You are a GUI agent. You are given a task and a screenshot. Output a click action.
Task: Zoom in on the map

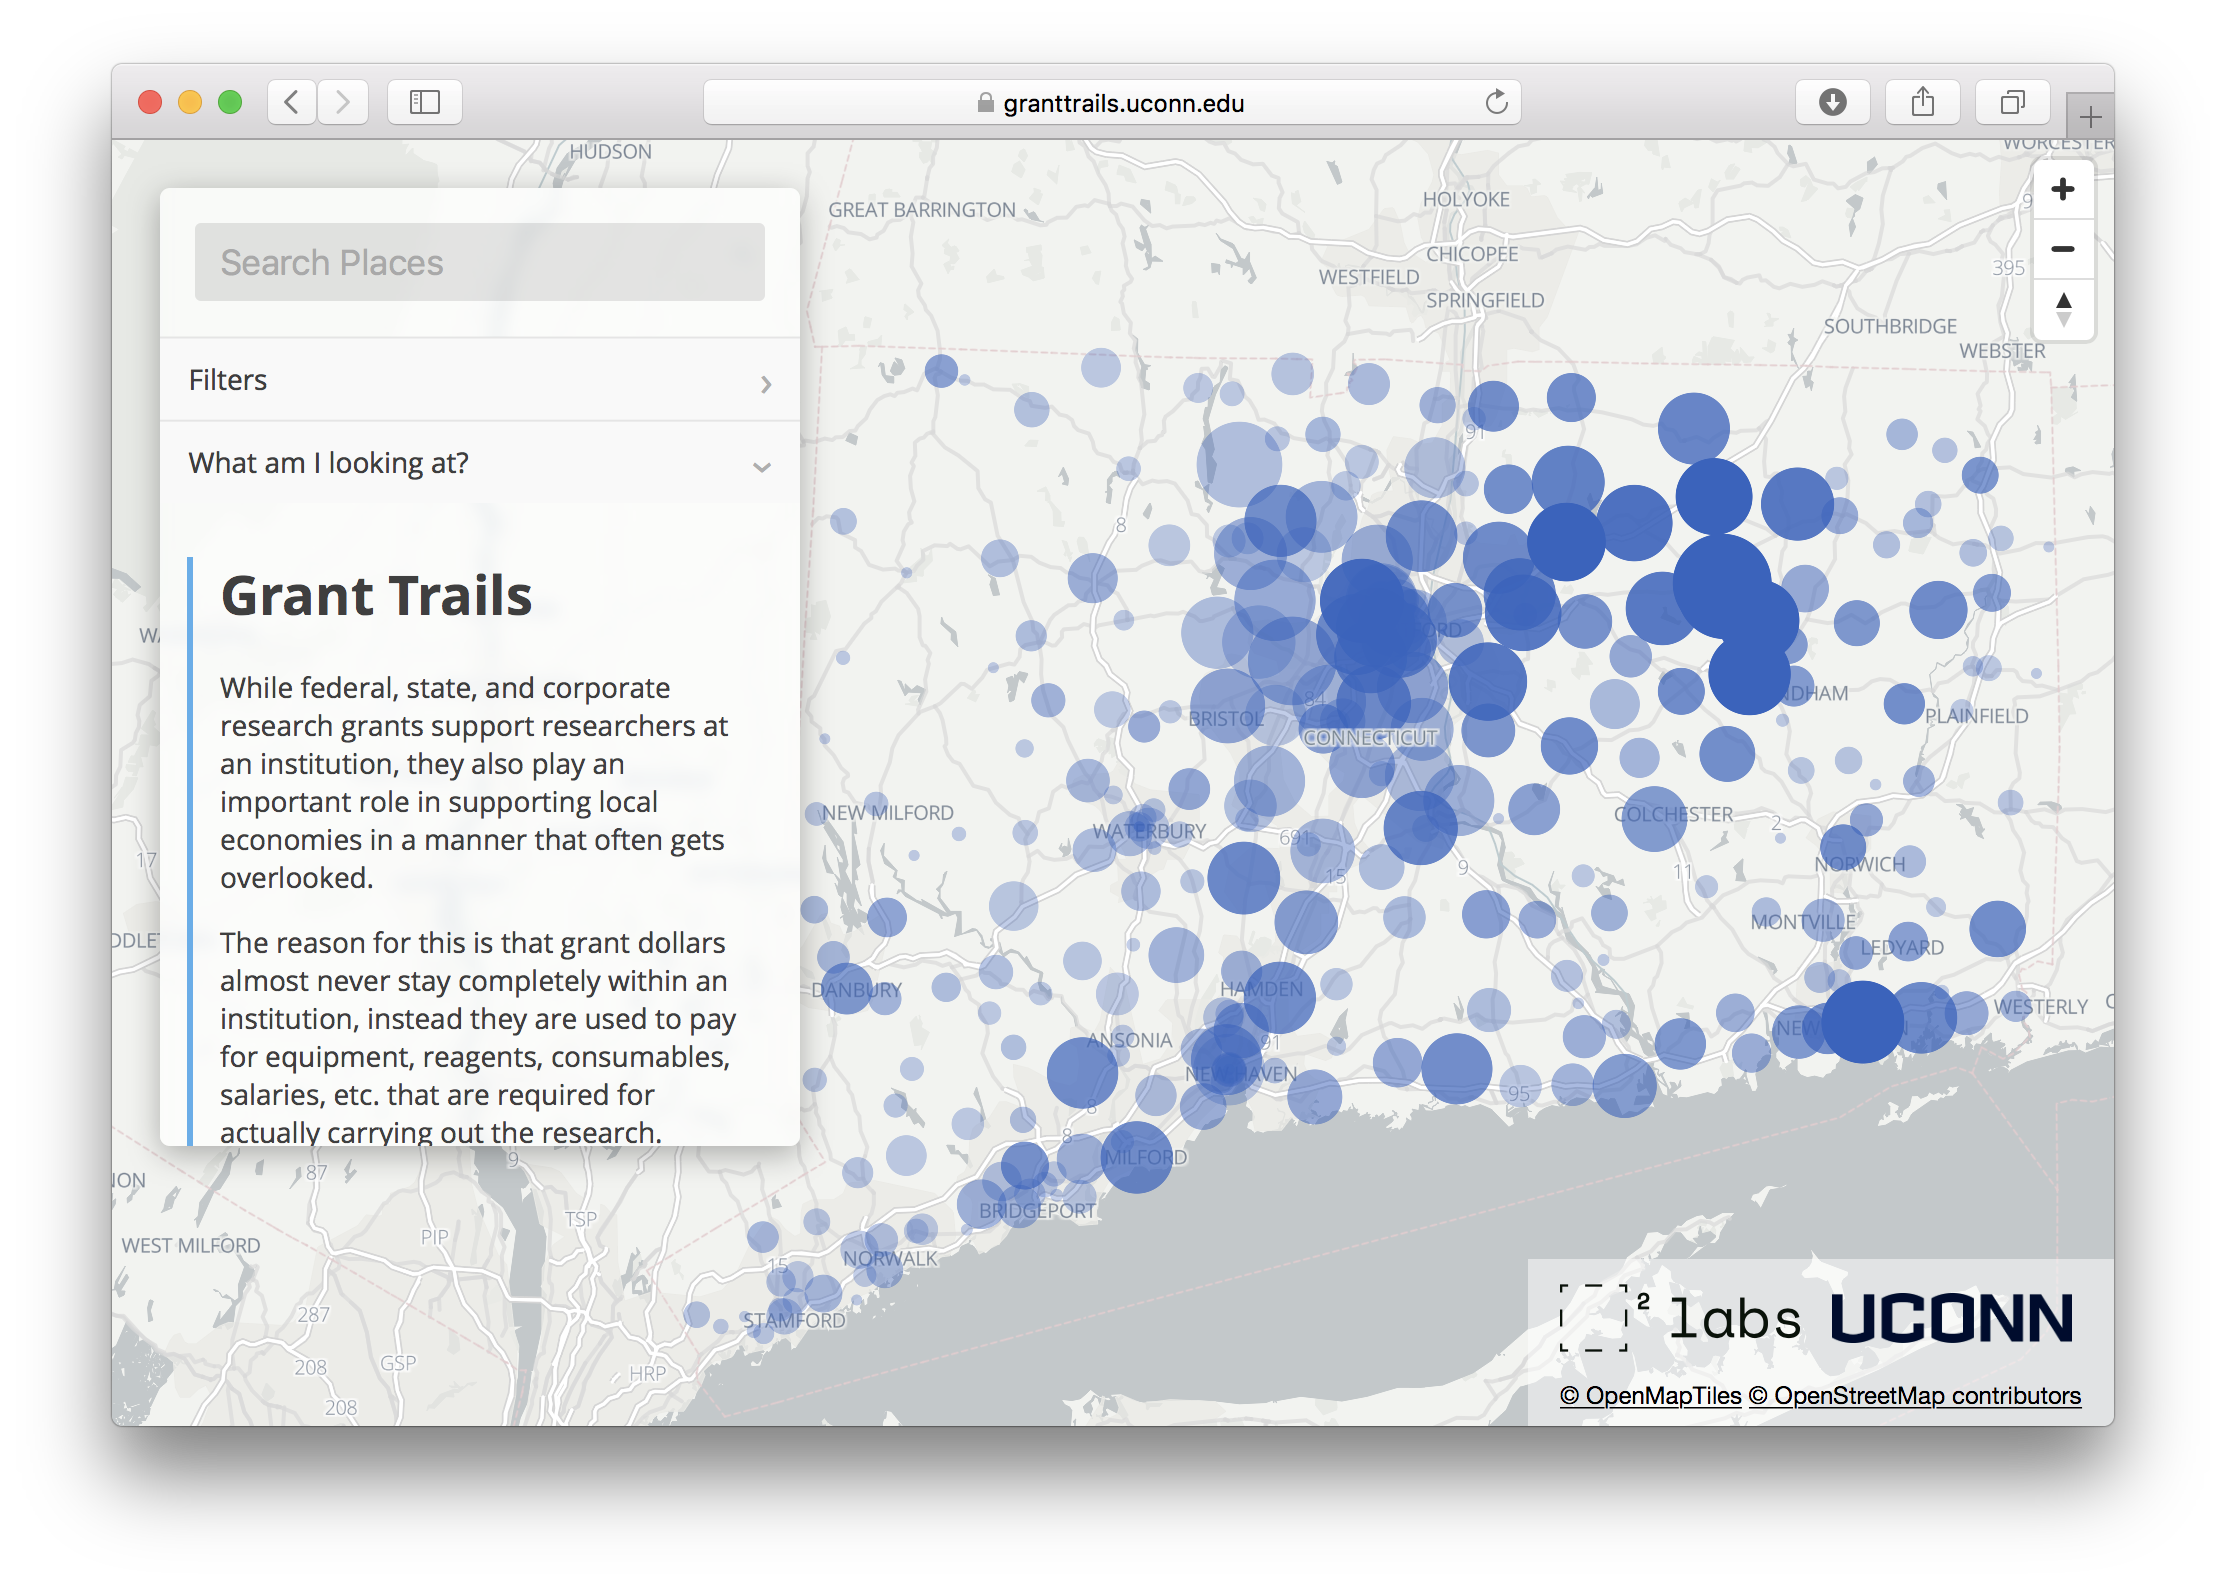pos(2063,189)
